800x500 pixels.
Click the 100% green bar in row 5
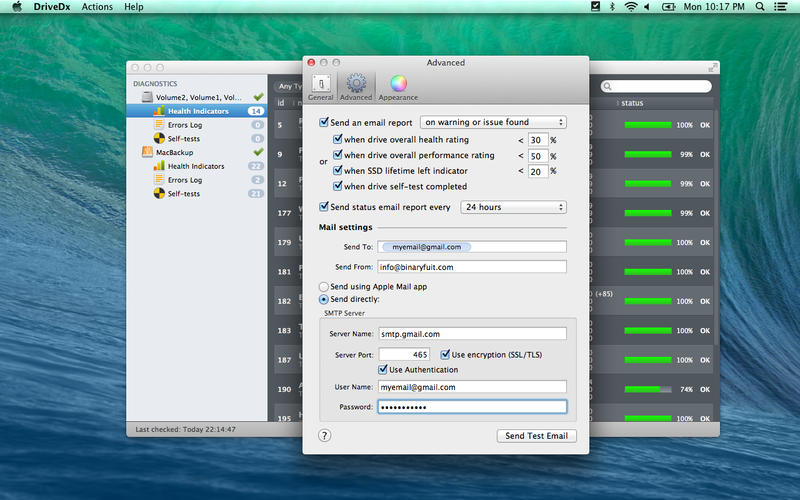[648, 125]
